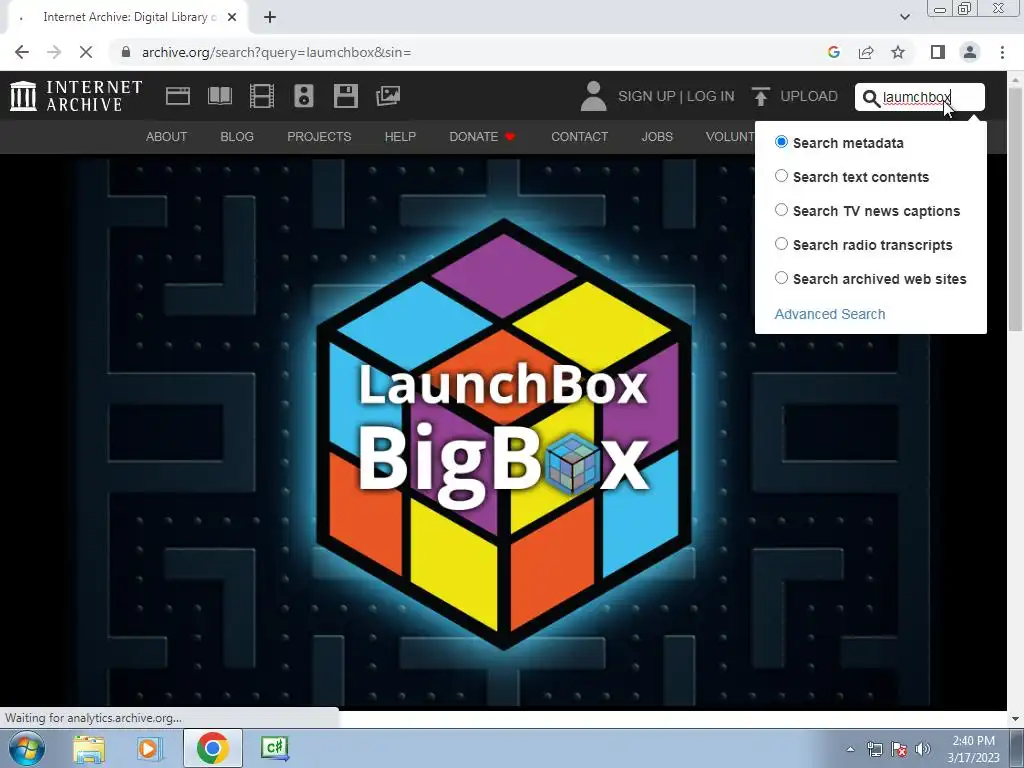Click the UPLOAD link text
Image resolution: width=1024 pixels, height=768 pixels.
pos(809,96)
